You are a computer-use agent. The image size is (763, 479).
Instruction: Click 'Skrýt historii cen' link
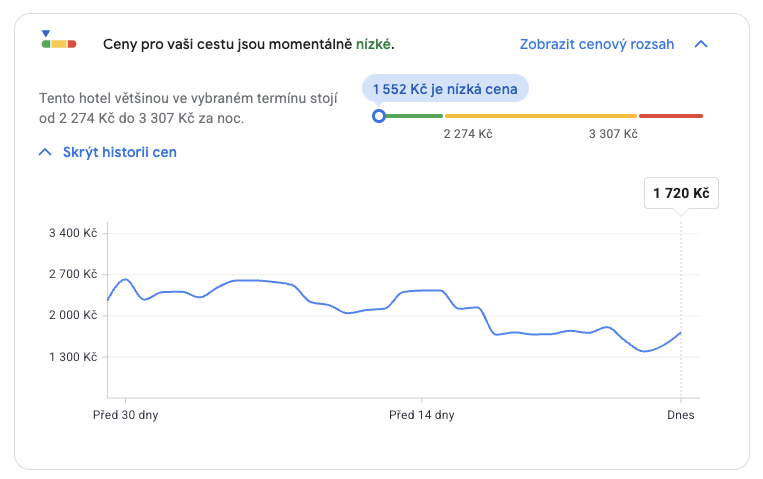pos(120,152)
